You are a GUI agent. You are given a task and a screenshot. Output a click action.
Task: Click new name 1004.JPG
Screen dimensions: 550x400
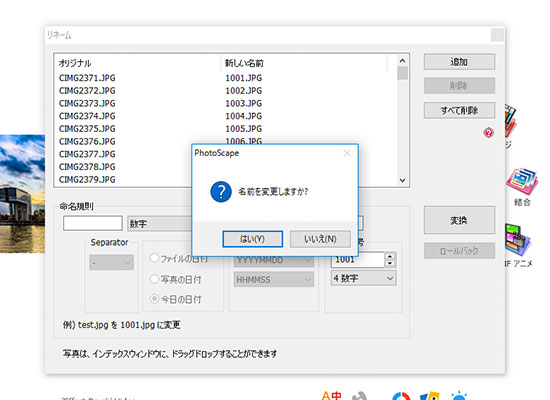pyautogui.click(x=244, y=116)
